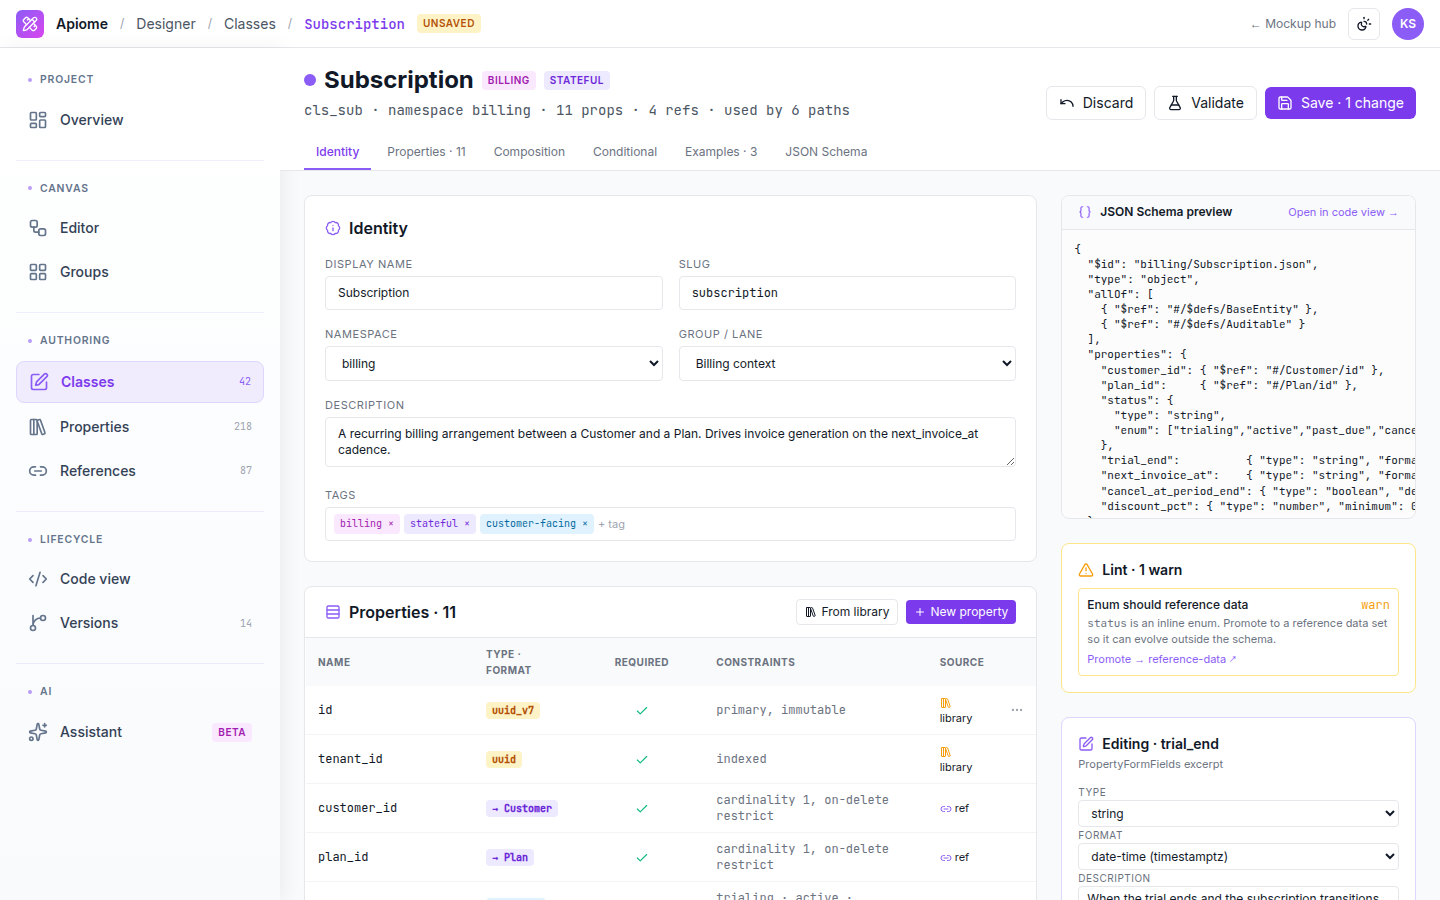
Task: Go to Groups in the sidebar
Action: (x=140, y=272)
